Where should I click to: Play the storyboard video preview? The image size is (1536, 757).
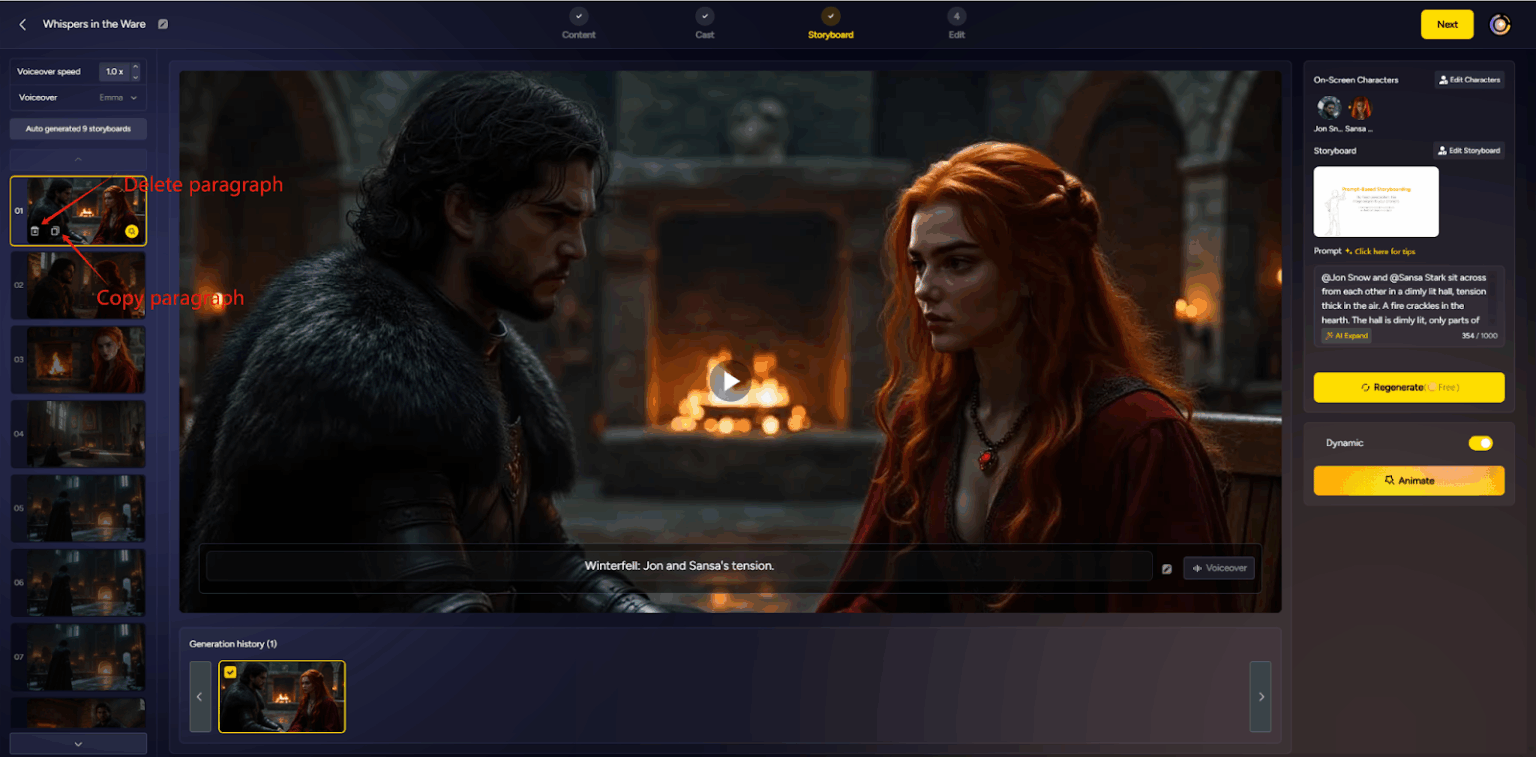[730, 380]
